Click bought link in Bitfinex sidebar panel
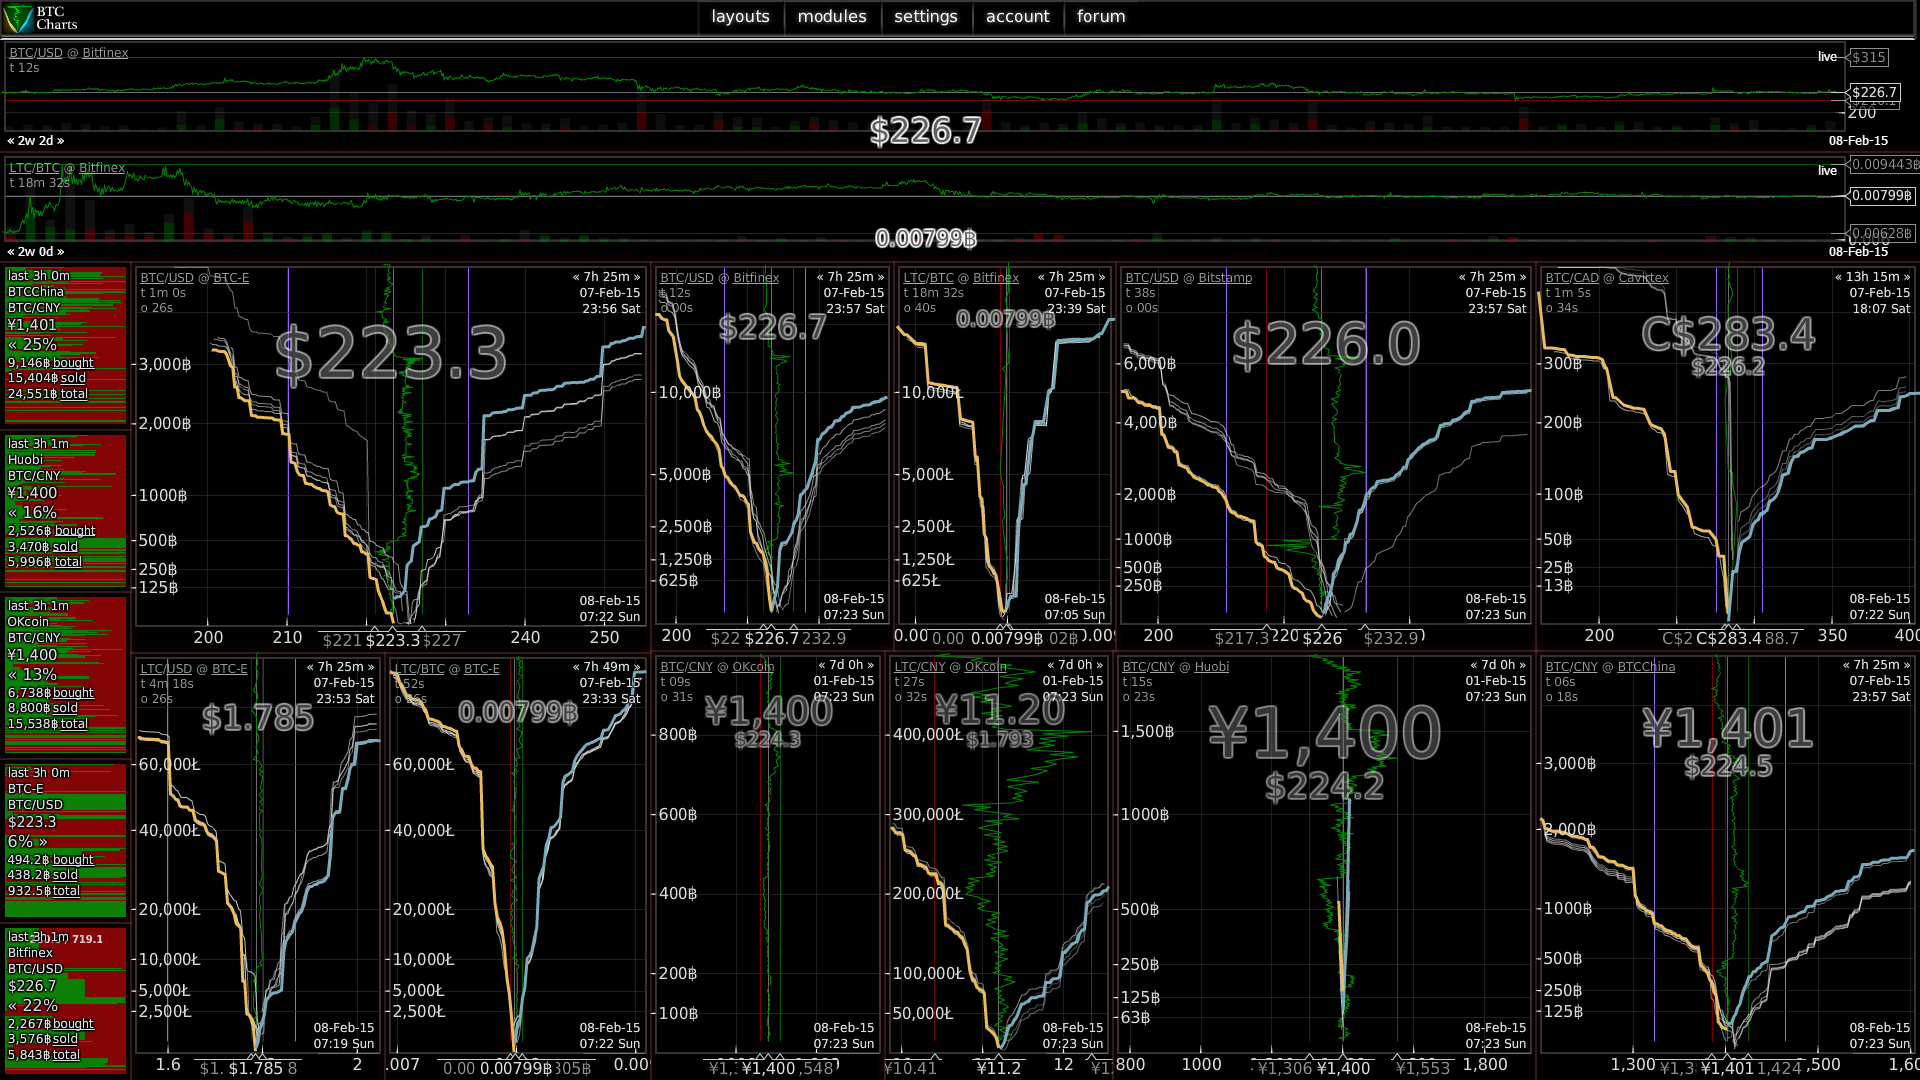This screenshot has height=1080, width=1920. (x=73, y=1024)
